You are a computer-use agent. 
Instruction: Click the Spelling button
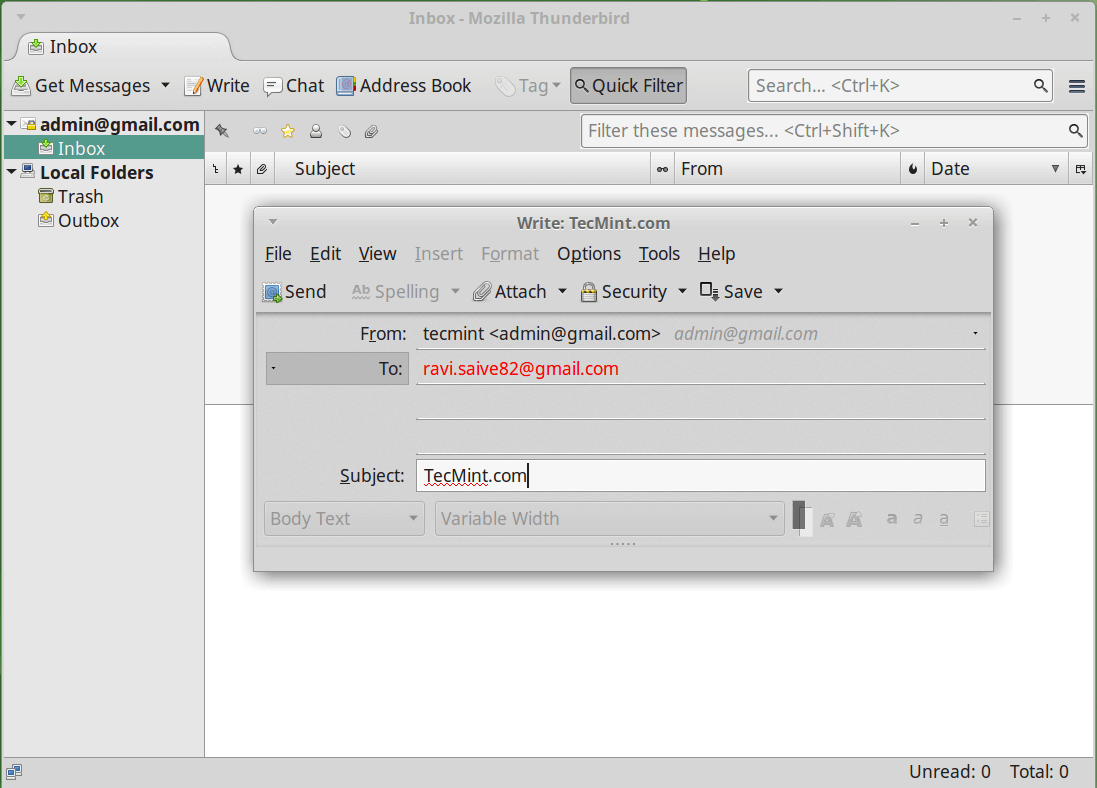click(395, 291)
